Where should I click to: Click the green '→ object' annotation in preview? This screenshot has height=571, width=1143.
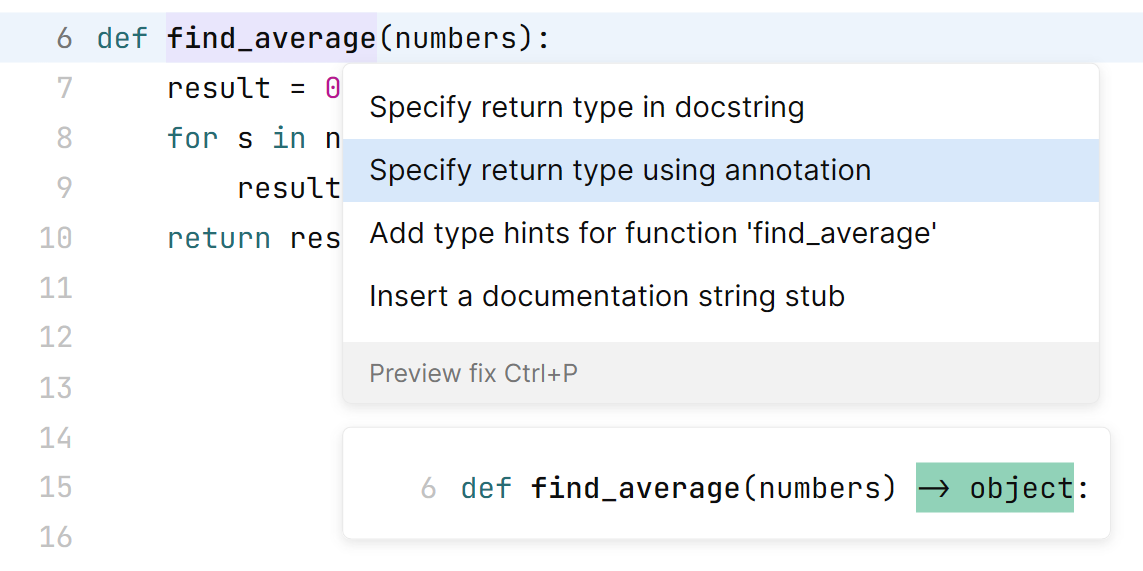tap(994, 488)
